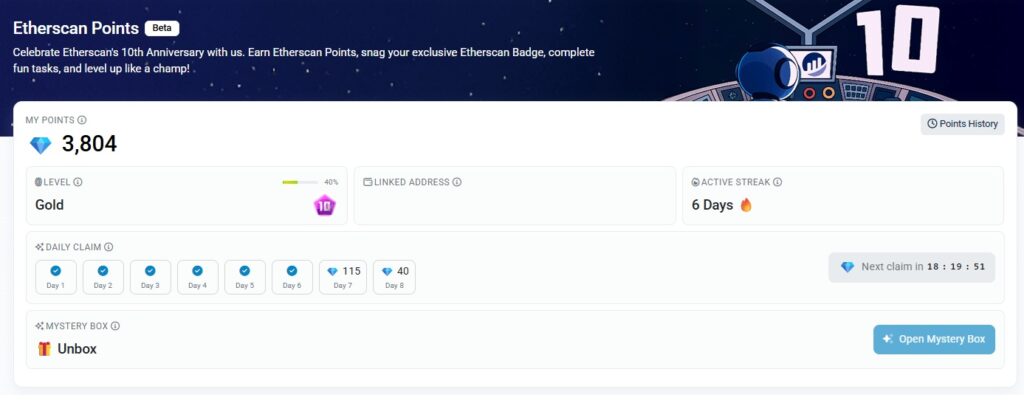The image size is (1024, 406).
Task: Click the level progress bar at 40%
Action: (x=300, y=182)
